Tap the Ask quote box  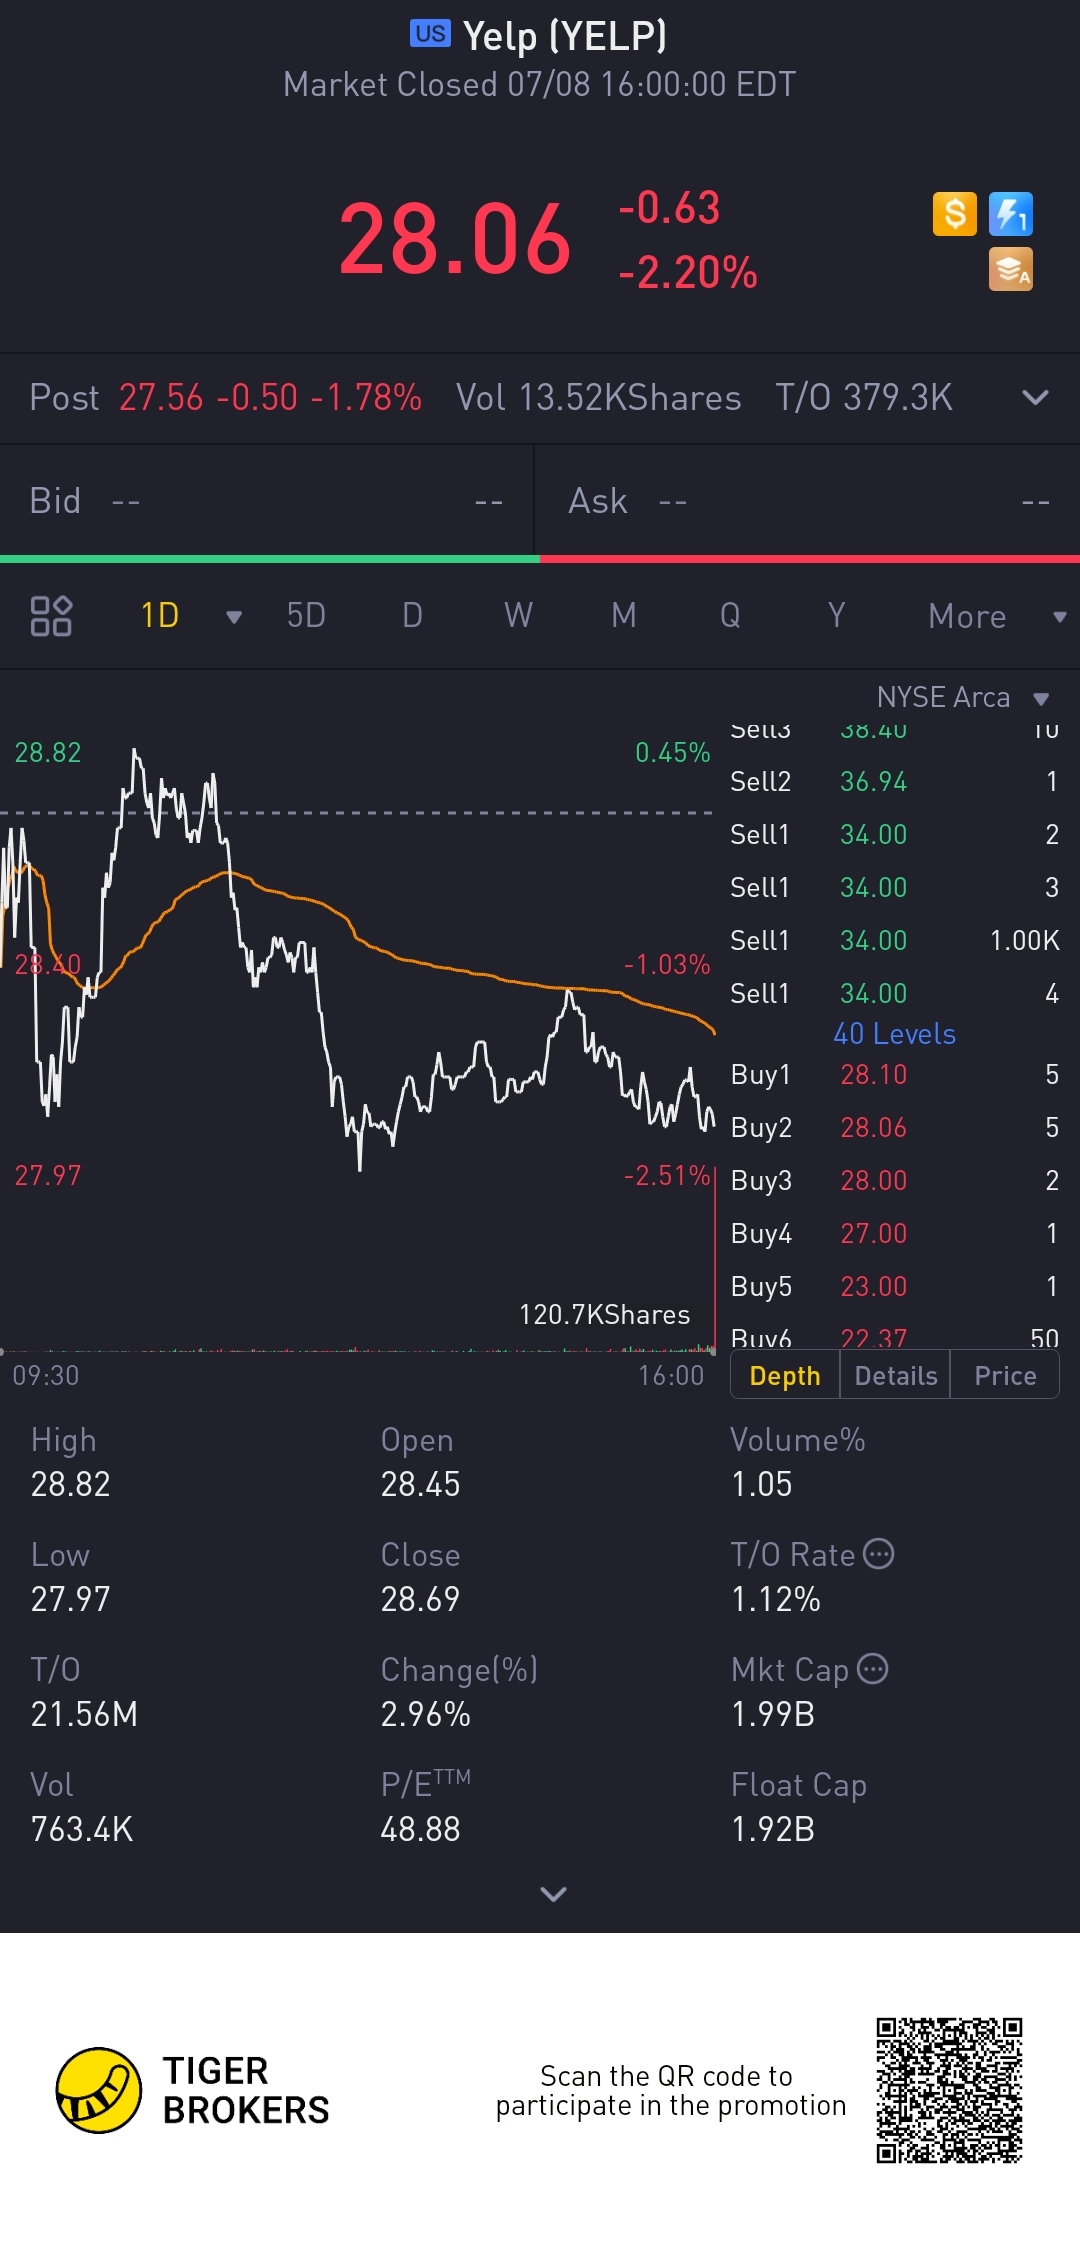tap(808, 501)
